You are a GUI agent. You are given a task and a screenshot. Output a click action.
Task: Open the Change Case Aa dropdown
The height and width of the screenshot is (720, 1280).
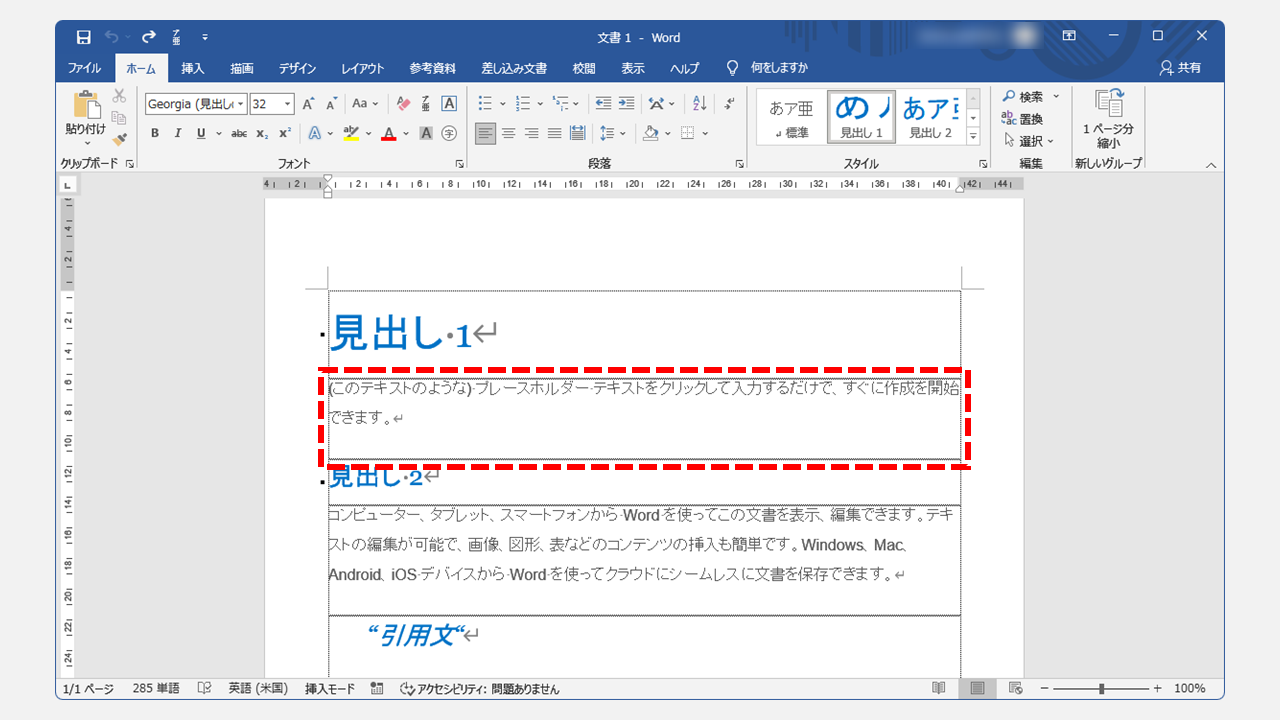(x=366, y=104)
